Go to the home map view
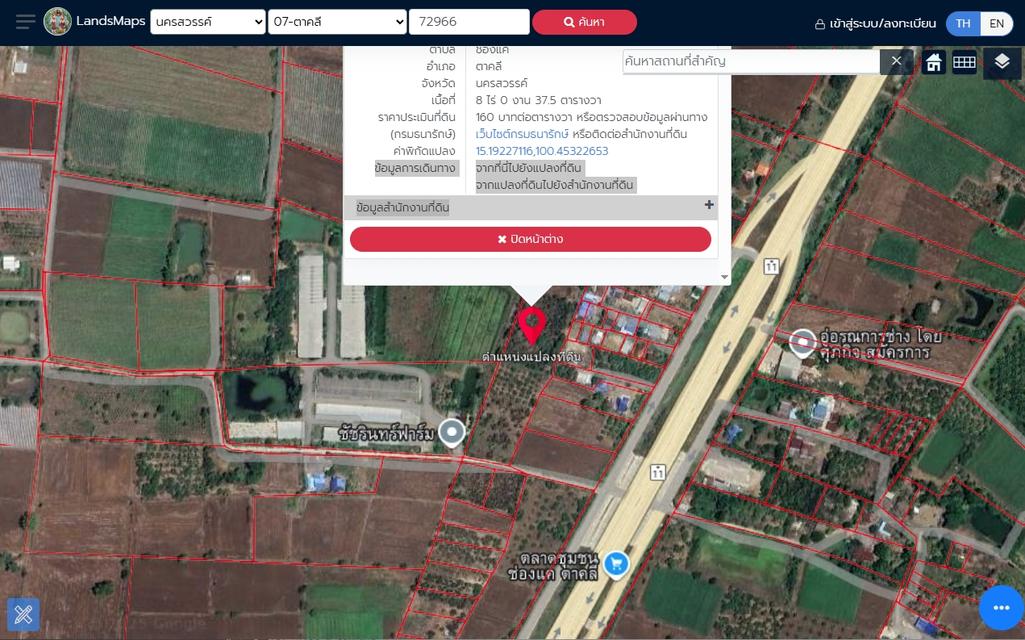 tap(933, 62)
